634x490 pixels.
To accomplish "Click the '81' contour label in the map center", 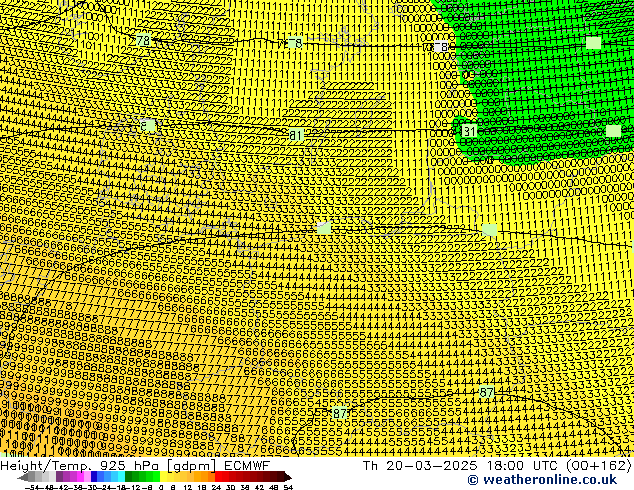I will point(296,135).
